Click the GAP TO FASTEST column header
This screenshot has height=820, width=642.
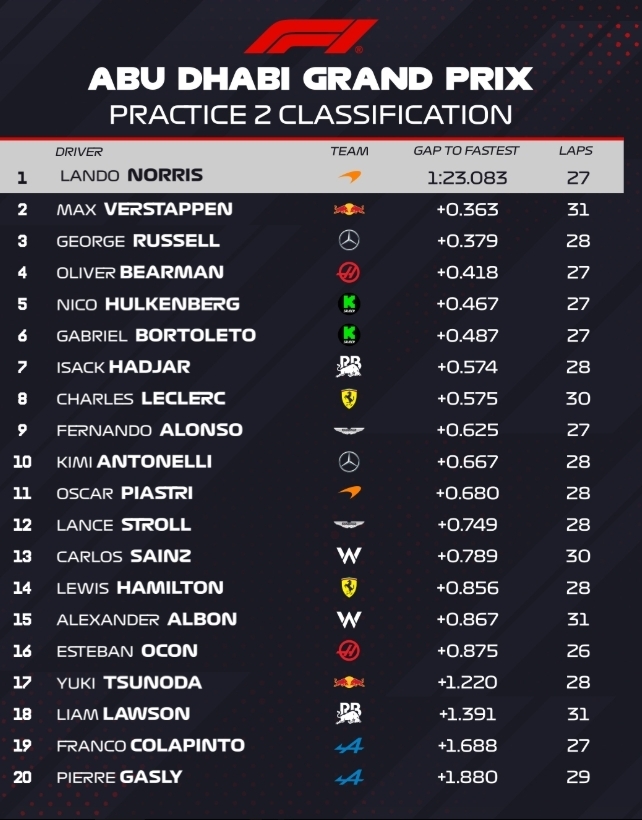point(466,151)
